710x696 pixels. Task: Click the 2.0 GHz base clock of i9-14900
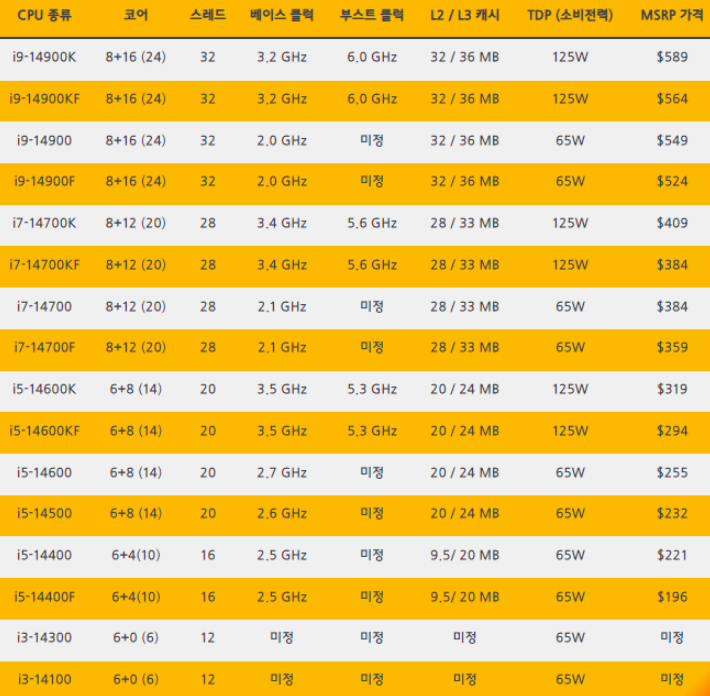click(x=282, y=140)
